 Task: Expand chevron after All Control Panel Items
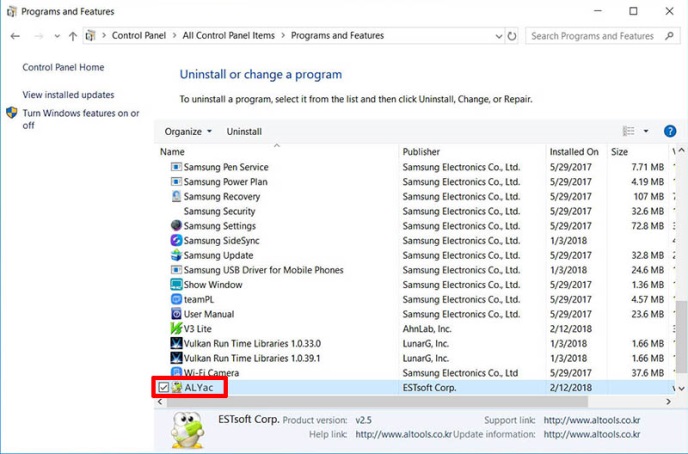(x=283, y=36)
